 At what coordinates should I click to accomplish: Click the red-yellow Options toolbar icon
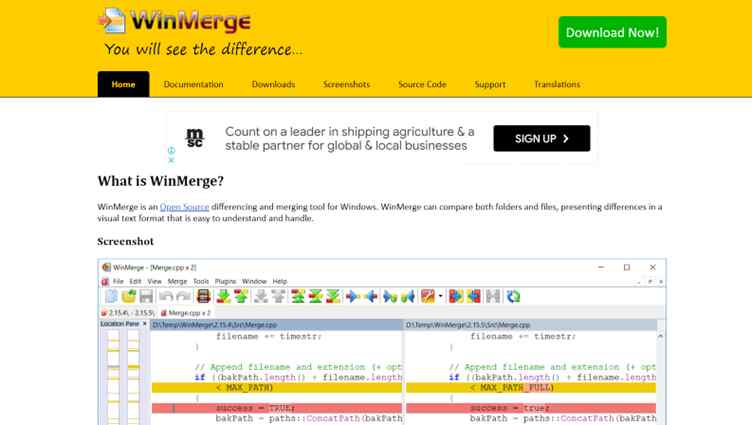pos(428,296)
